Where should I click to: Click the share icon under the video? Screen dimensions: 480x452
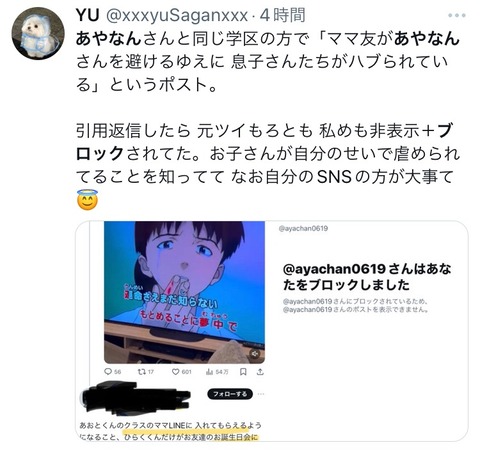tap(260, 371)
